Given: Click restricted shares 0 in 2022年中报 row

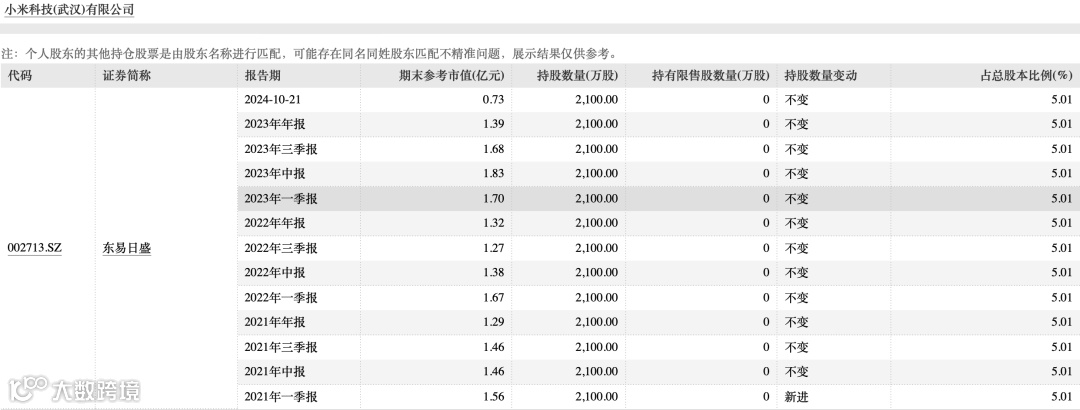Looking at the screenshot, I should [766, 273].
